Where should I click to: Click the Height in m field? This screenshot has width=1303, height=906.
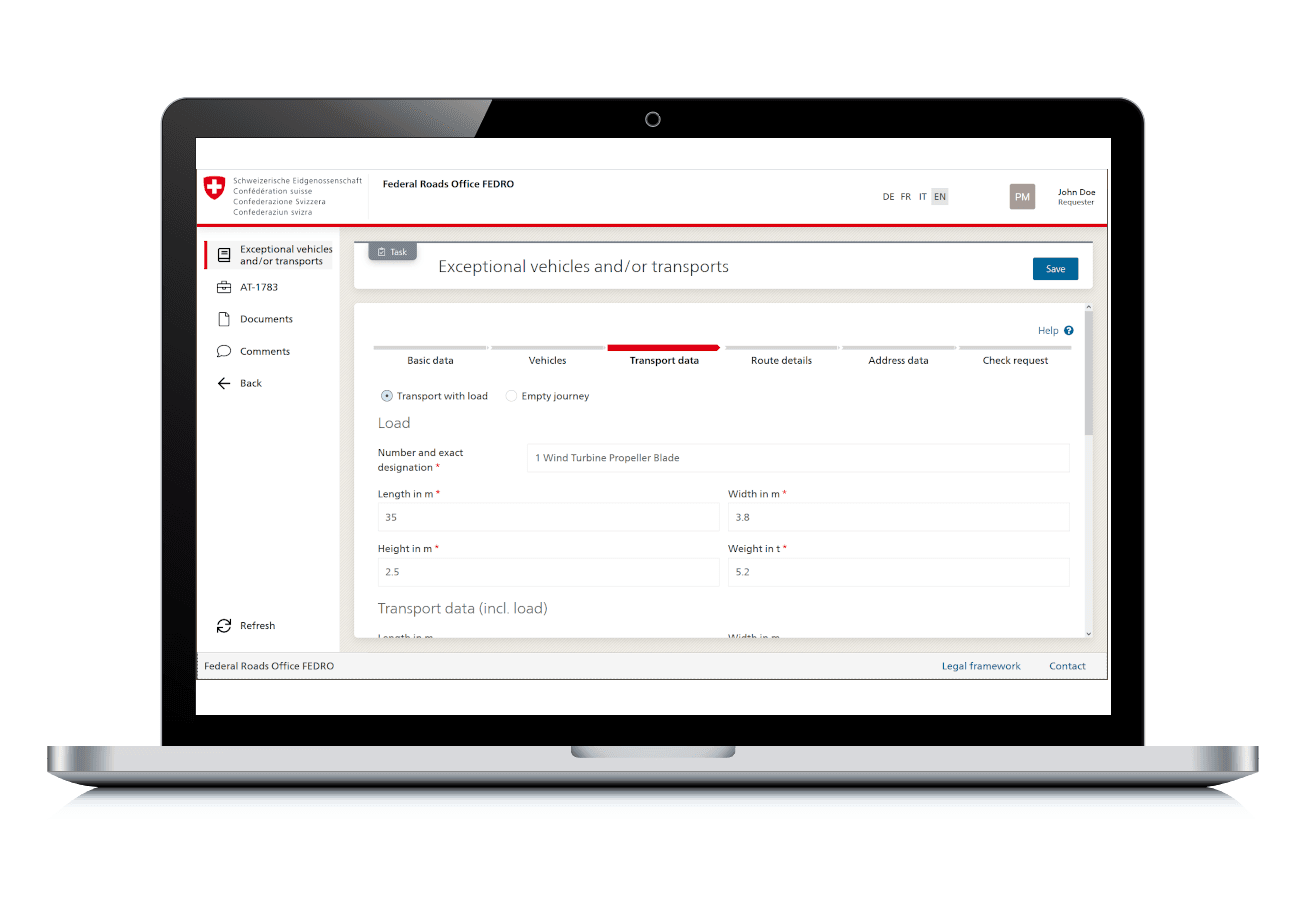pyautogui.click(x=548, y=572)
